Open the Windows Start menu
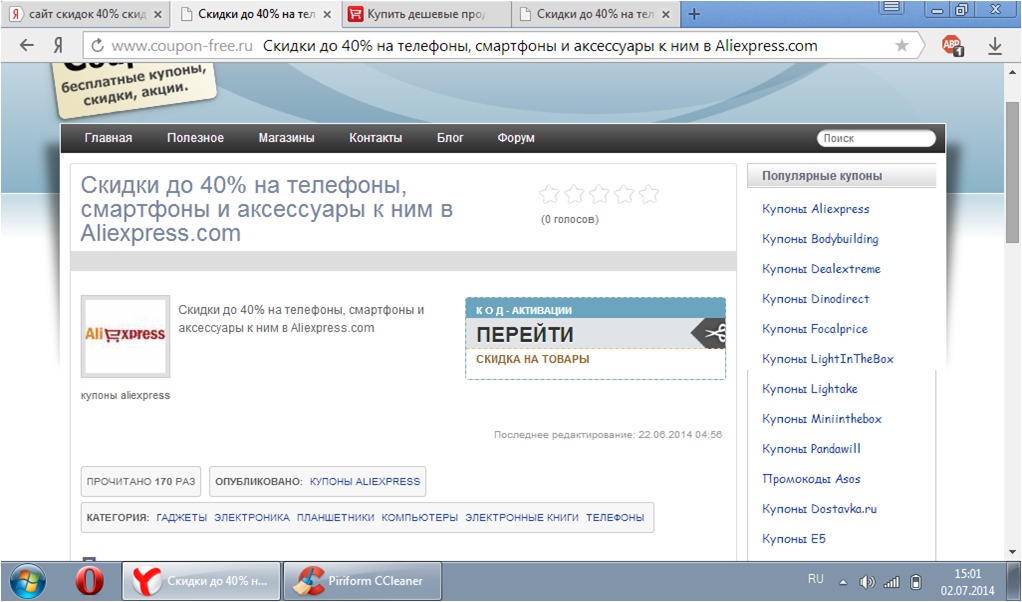The width and height of the screenshot is (1022, 602). tap(27, 580)
